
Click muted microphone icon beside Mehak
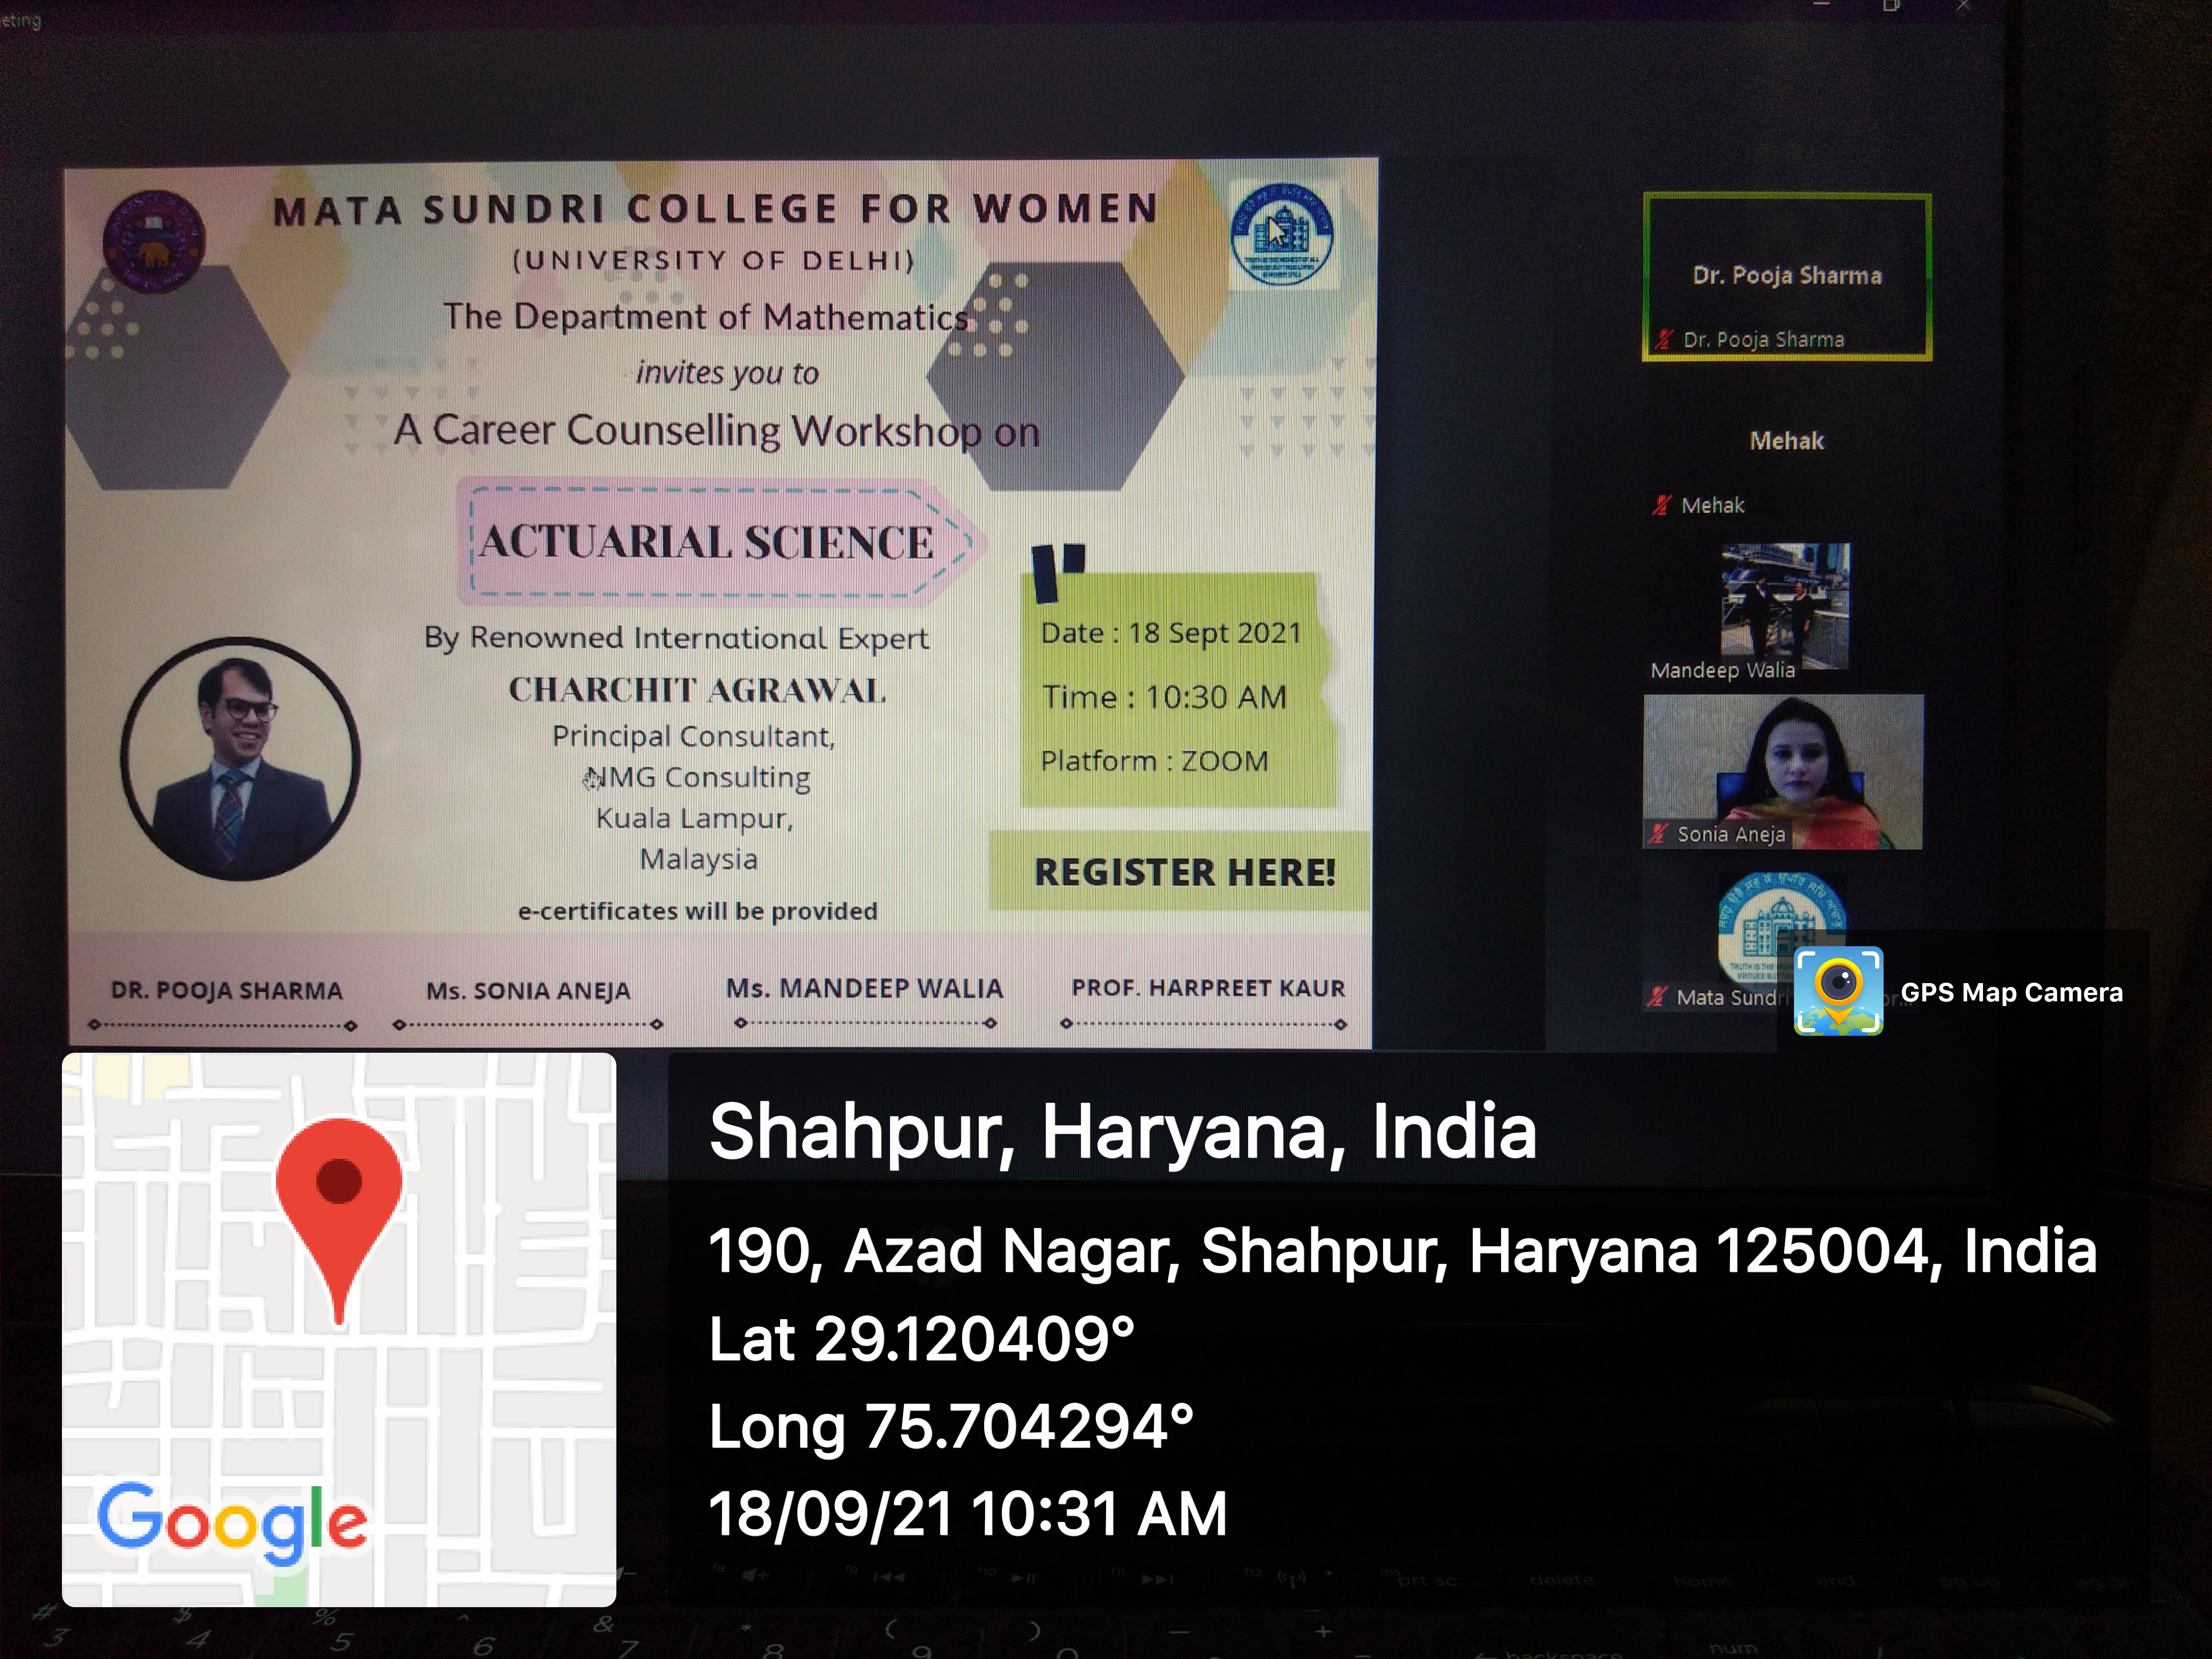click(1661, 506)
